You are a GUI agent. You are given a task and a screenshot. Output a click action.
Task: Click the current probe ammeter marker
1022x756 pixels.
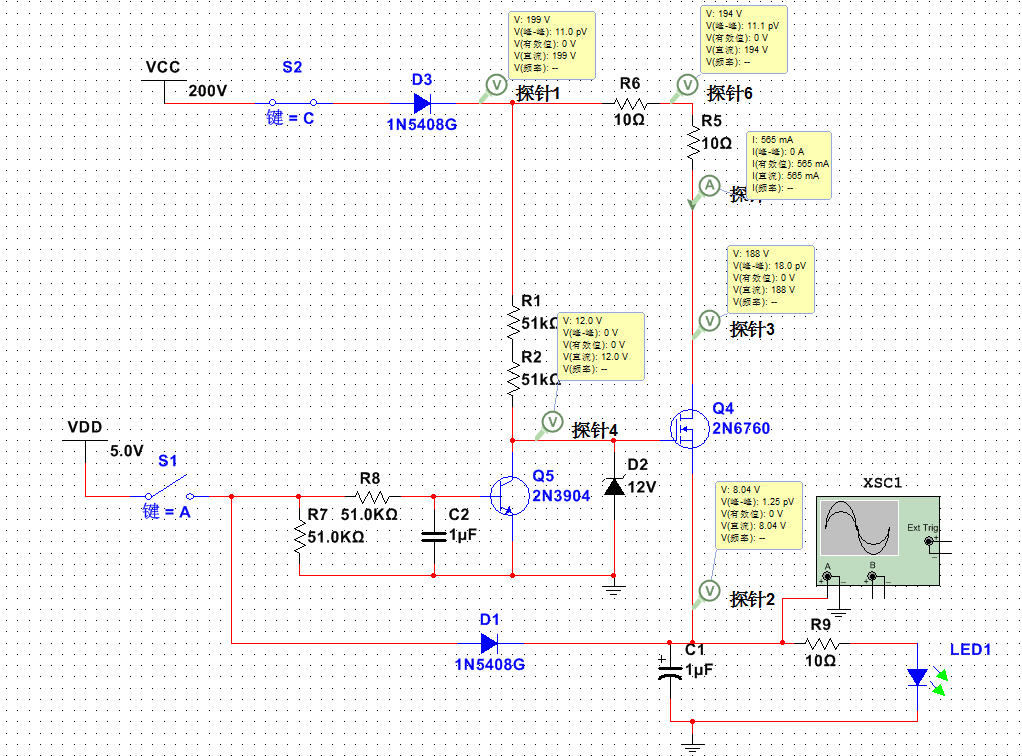[709, 186]
